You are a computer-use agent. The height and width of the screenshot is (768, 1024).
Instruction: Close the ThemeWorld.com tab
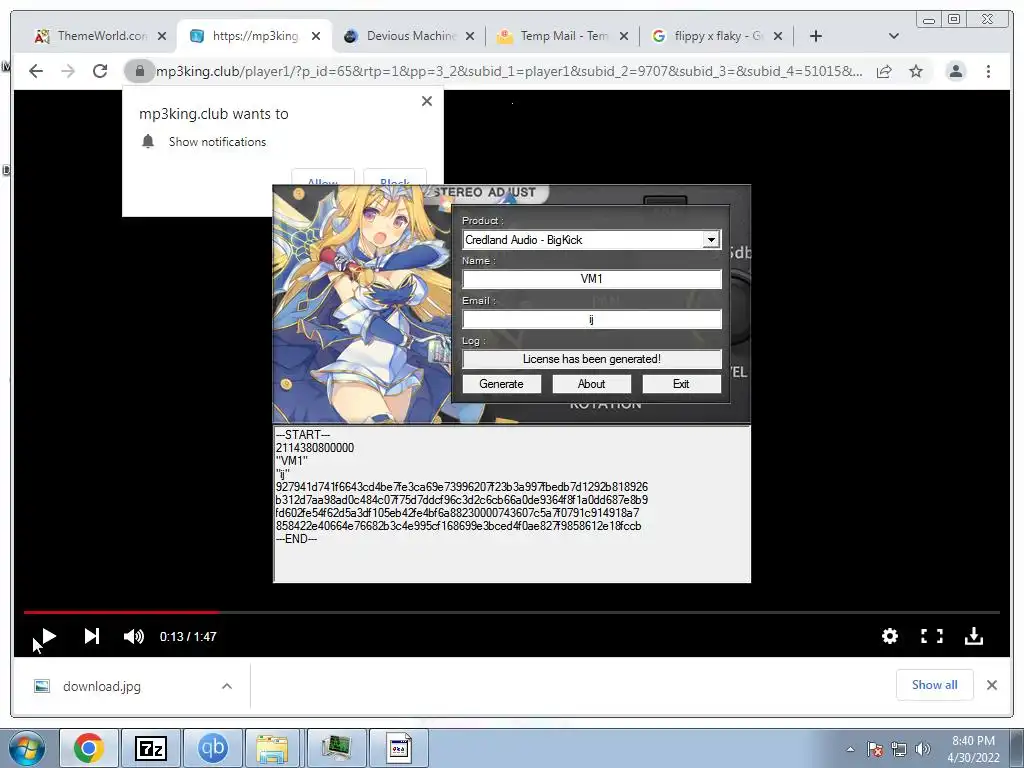(x=162, y=37)
